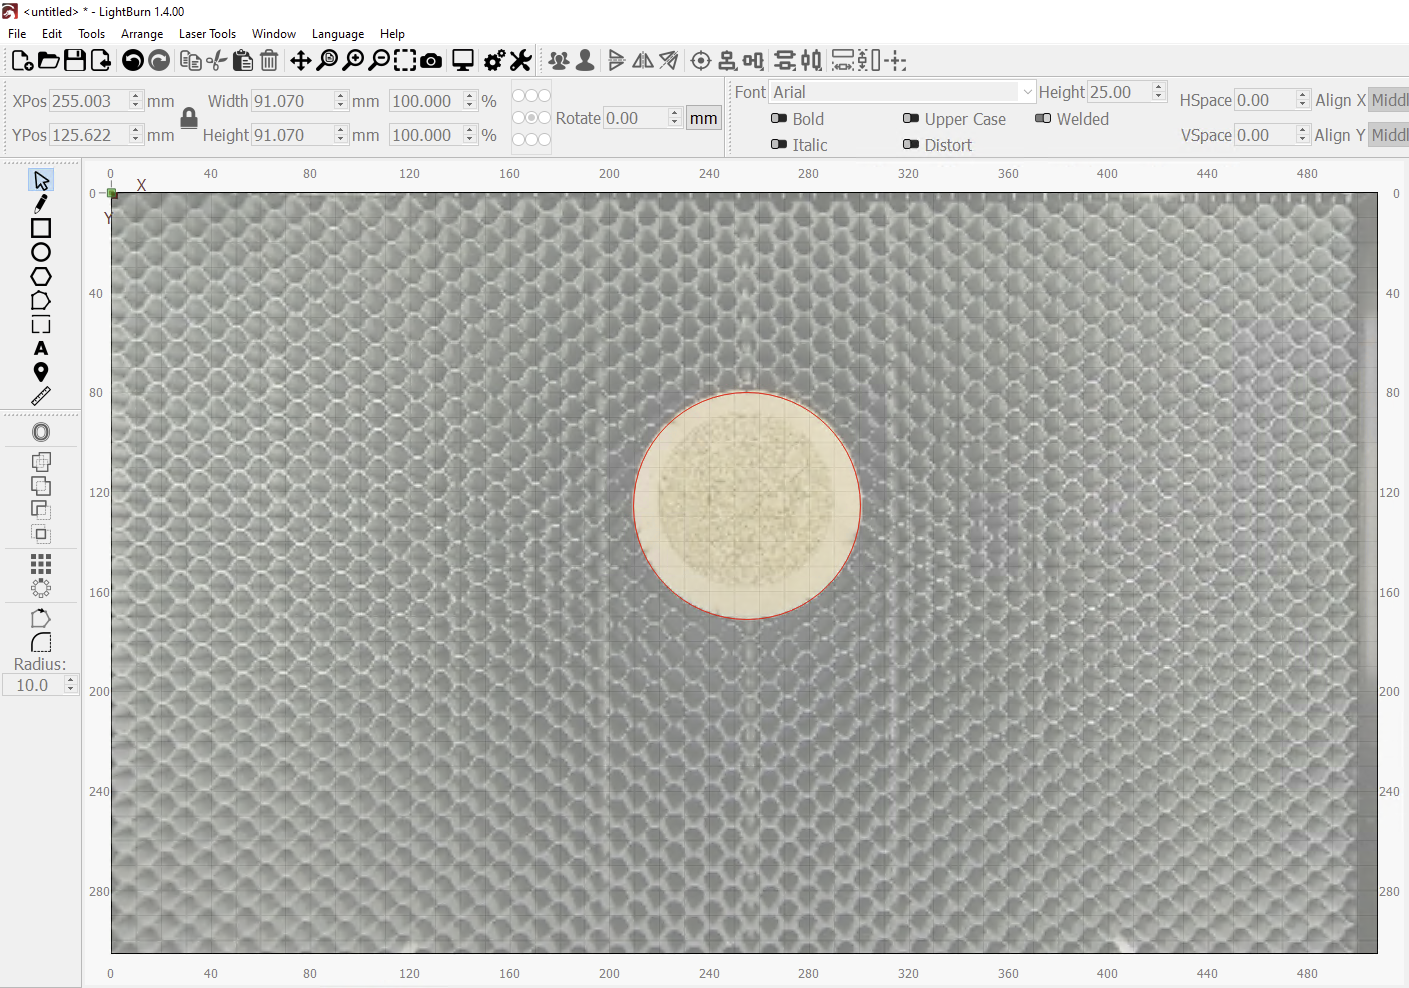Open the Window menu
Viewport: 1409px width, 988px height.
pos(274,34)
